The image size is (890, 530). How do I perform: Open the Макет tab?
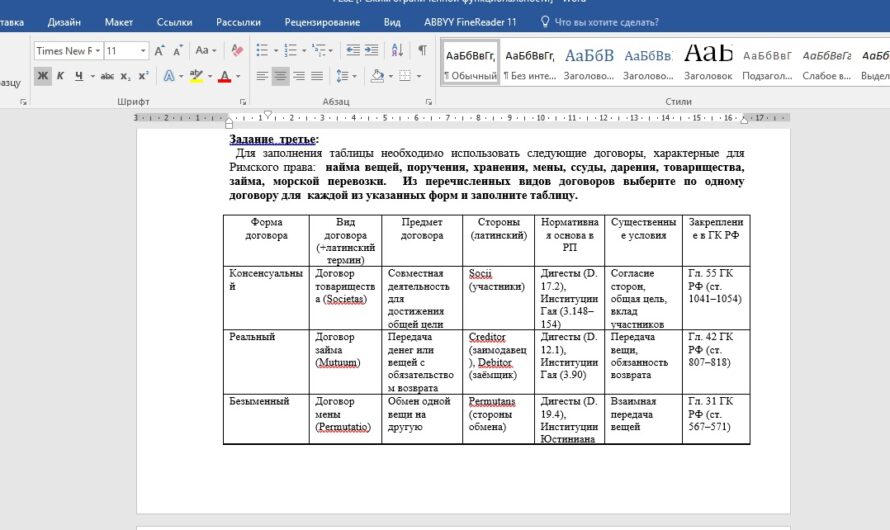(119, 22)
